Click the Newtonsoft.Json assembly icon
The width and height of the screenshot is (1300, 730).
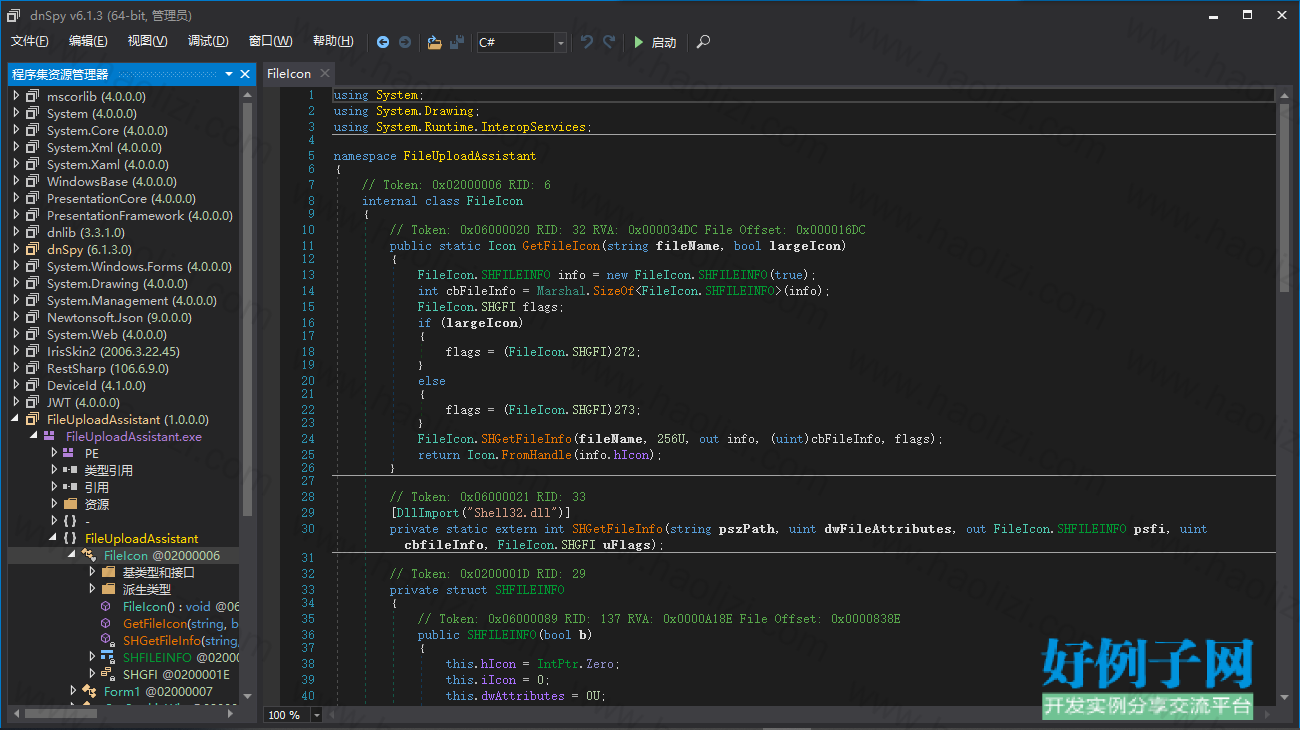point(33,317)
